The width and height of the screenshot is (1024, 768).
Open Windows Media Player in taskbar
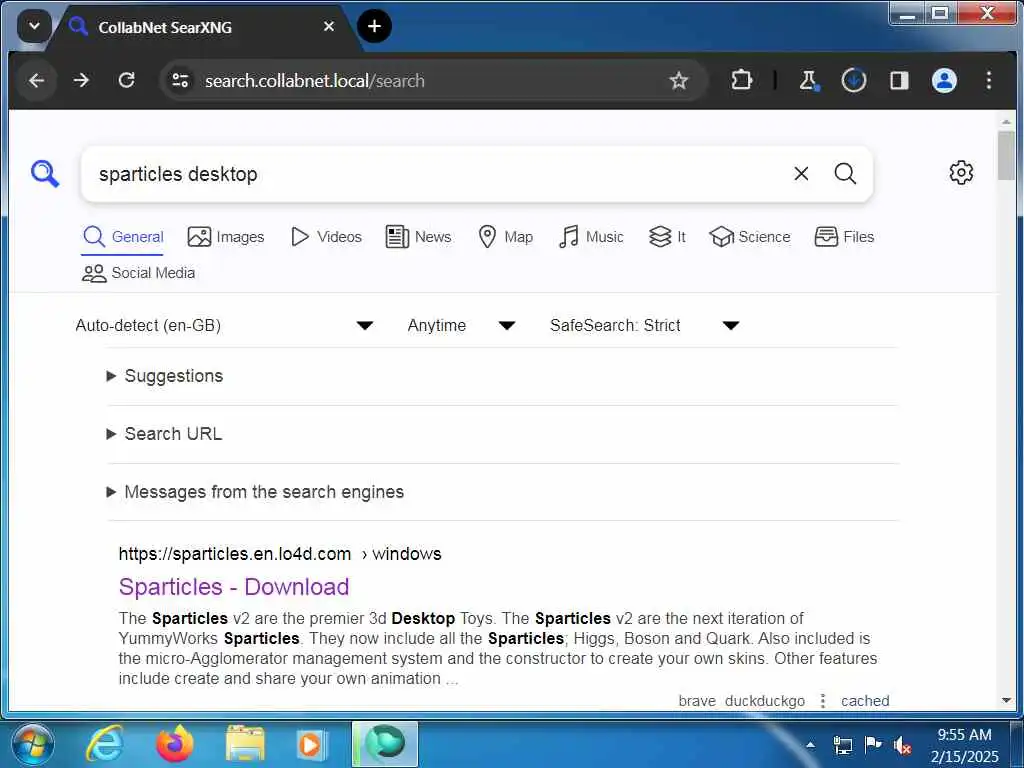point(310,744)
